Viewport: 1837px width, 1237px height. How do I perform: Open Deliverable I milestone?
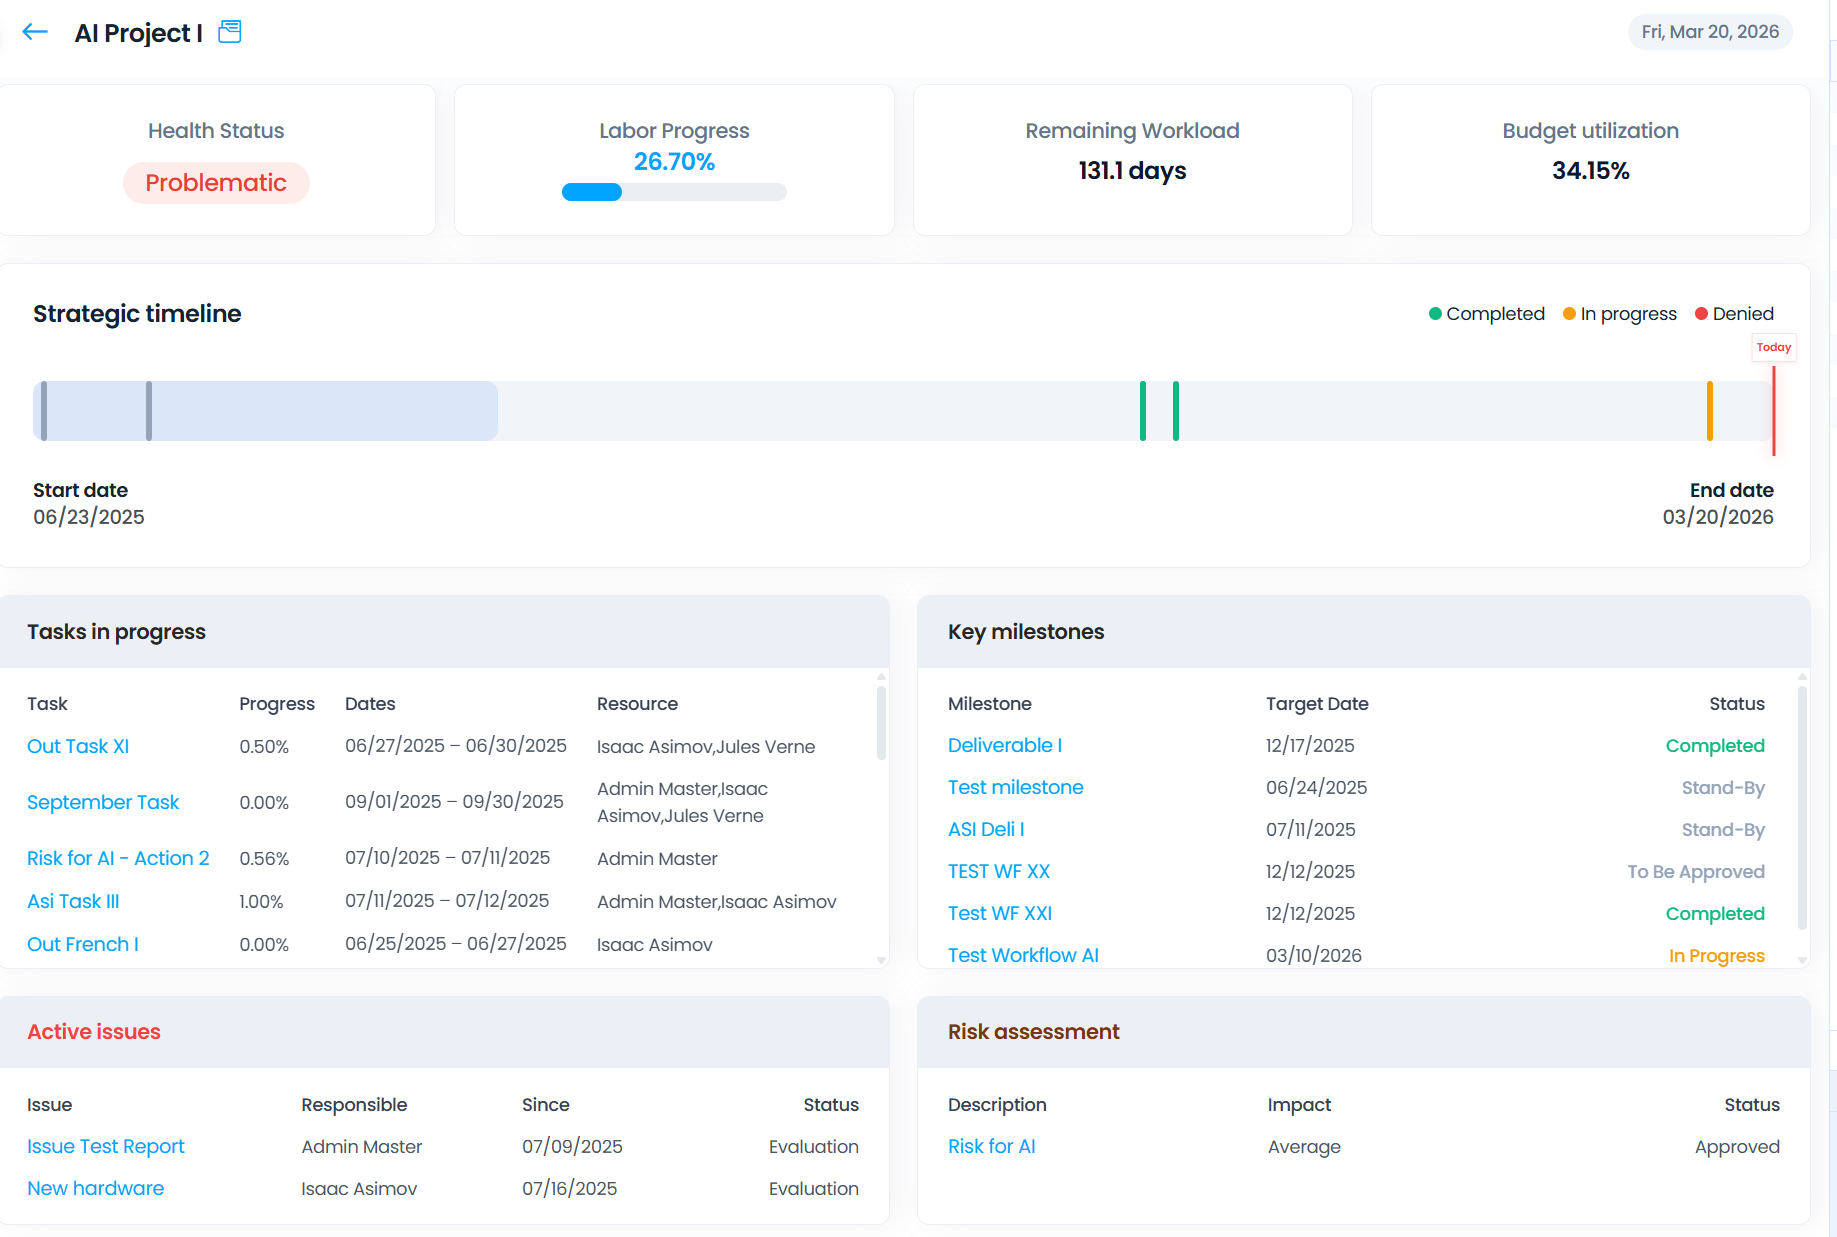(1004, 746)
